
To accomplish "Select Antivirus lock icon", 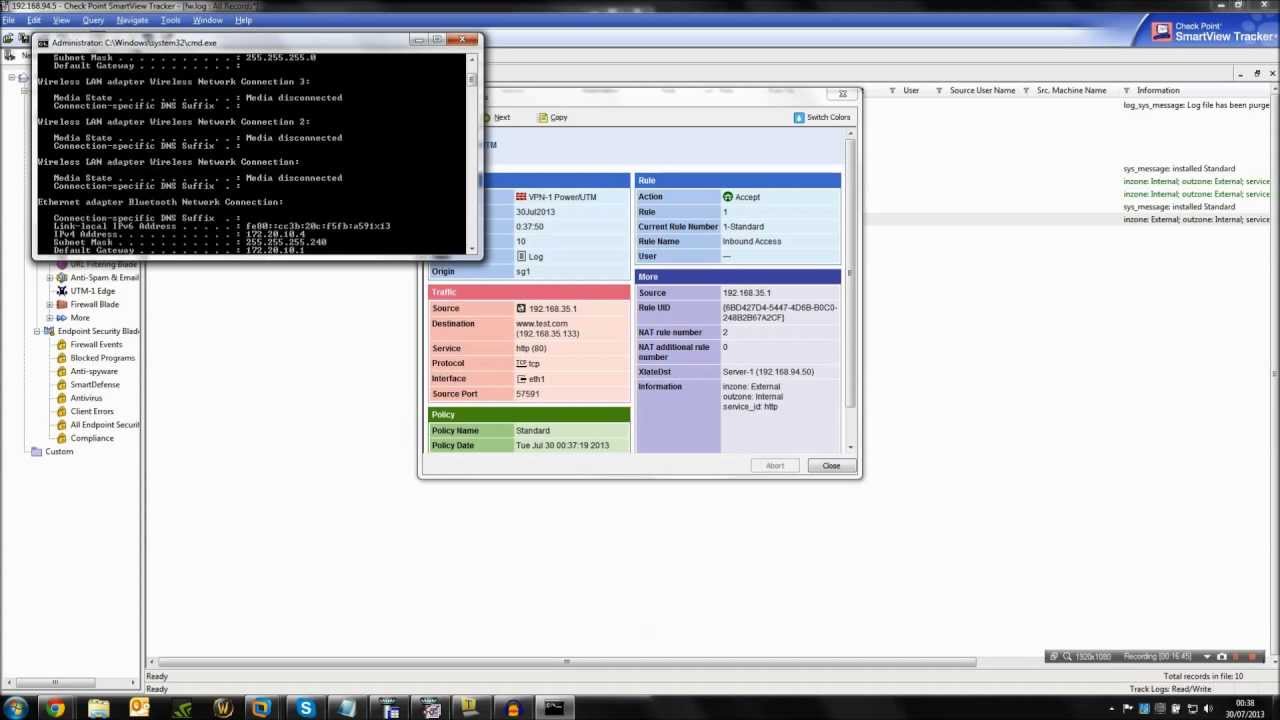I will pos(62,398).
